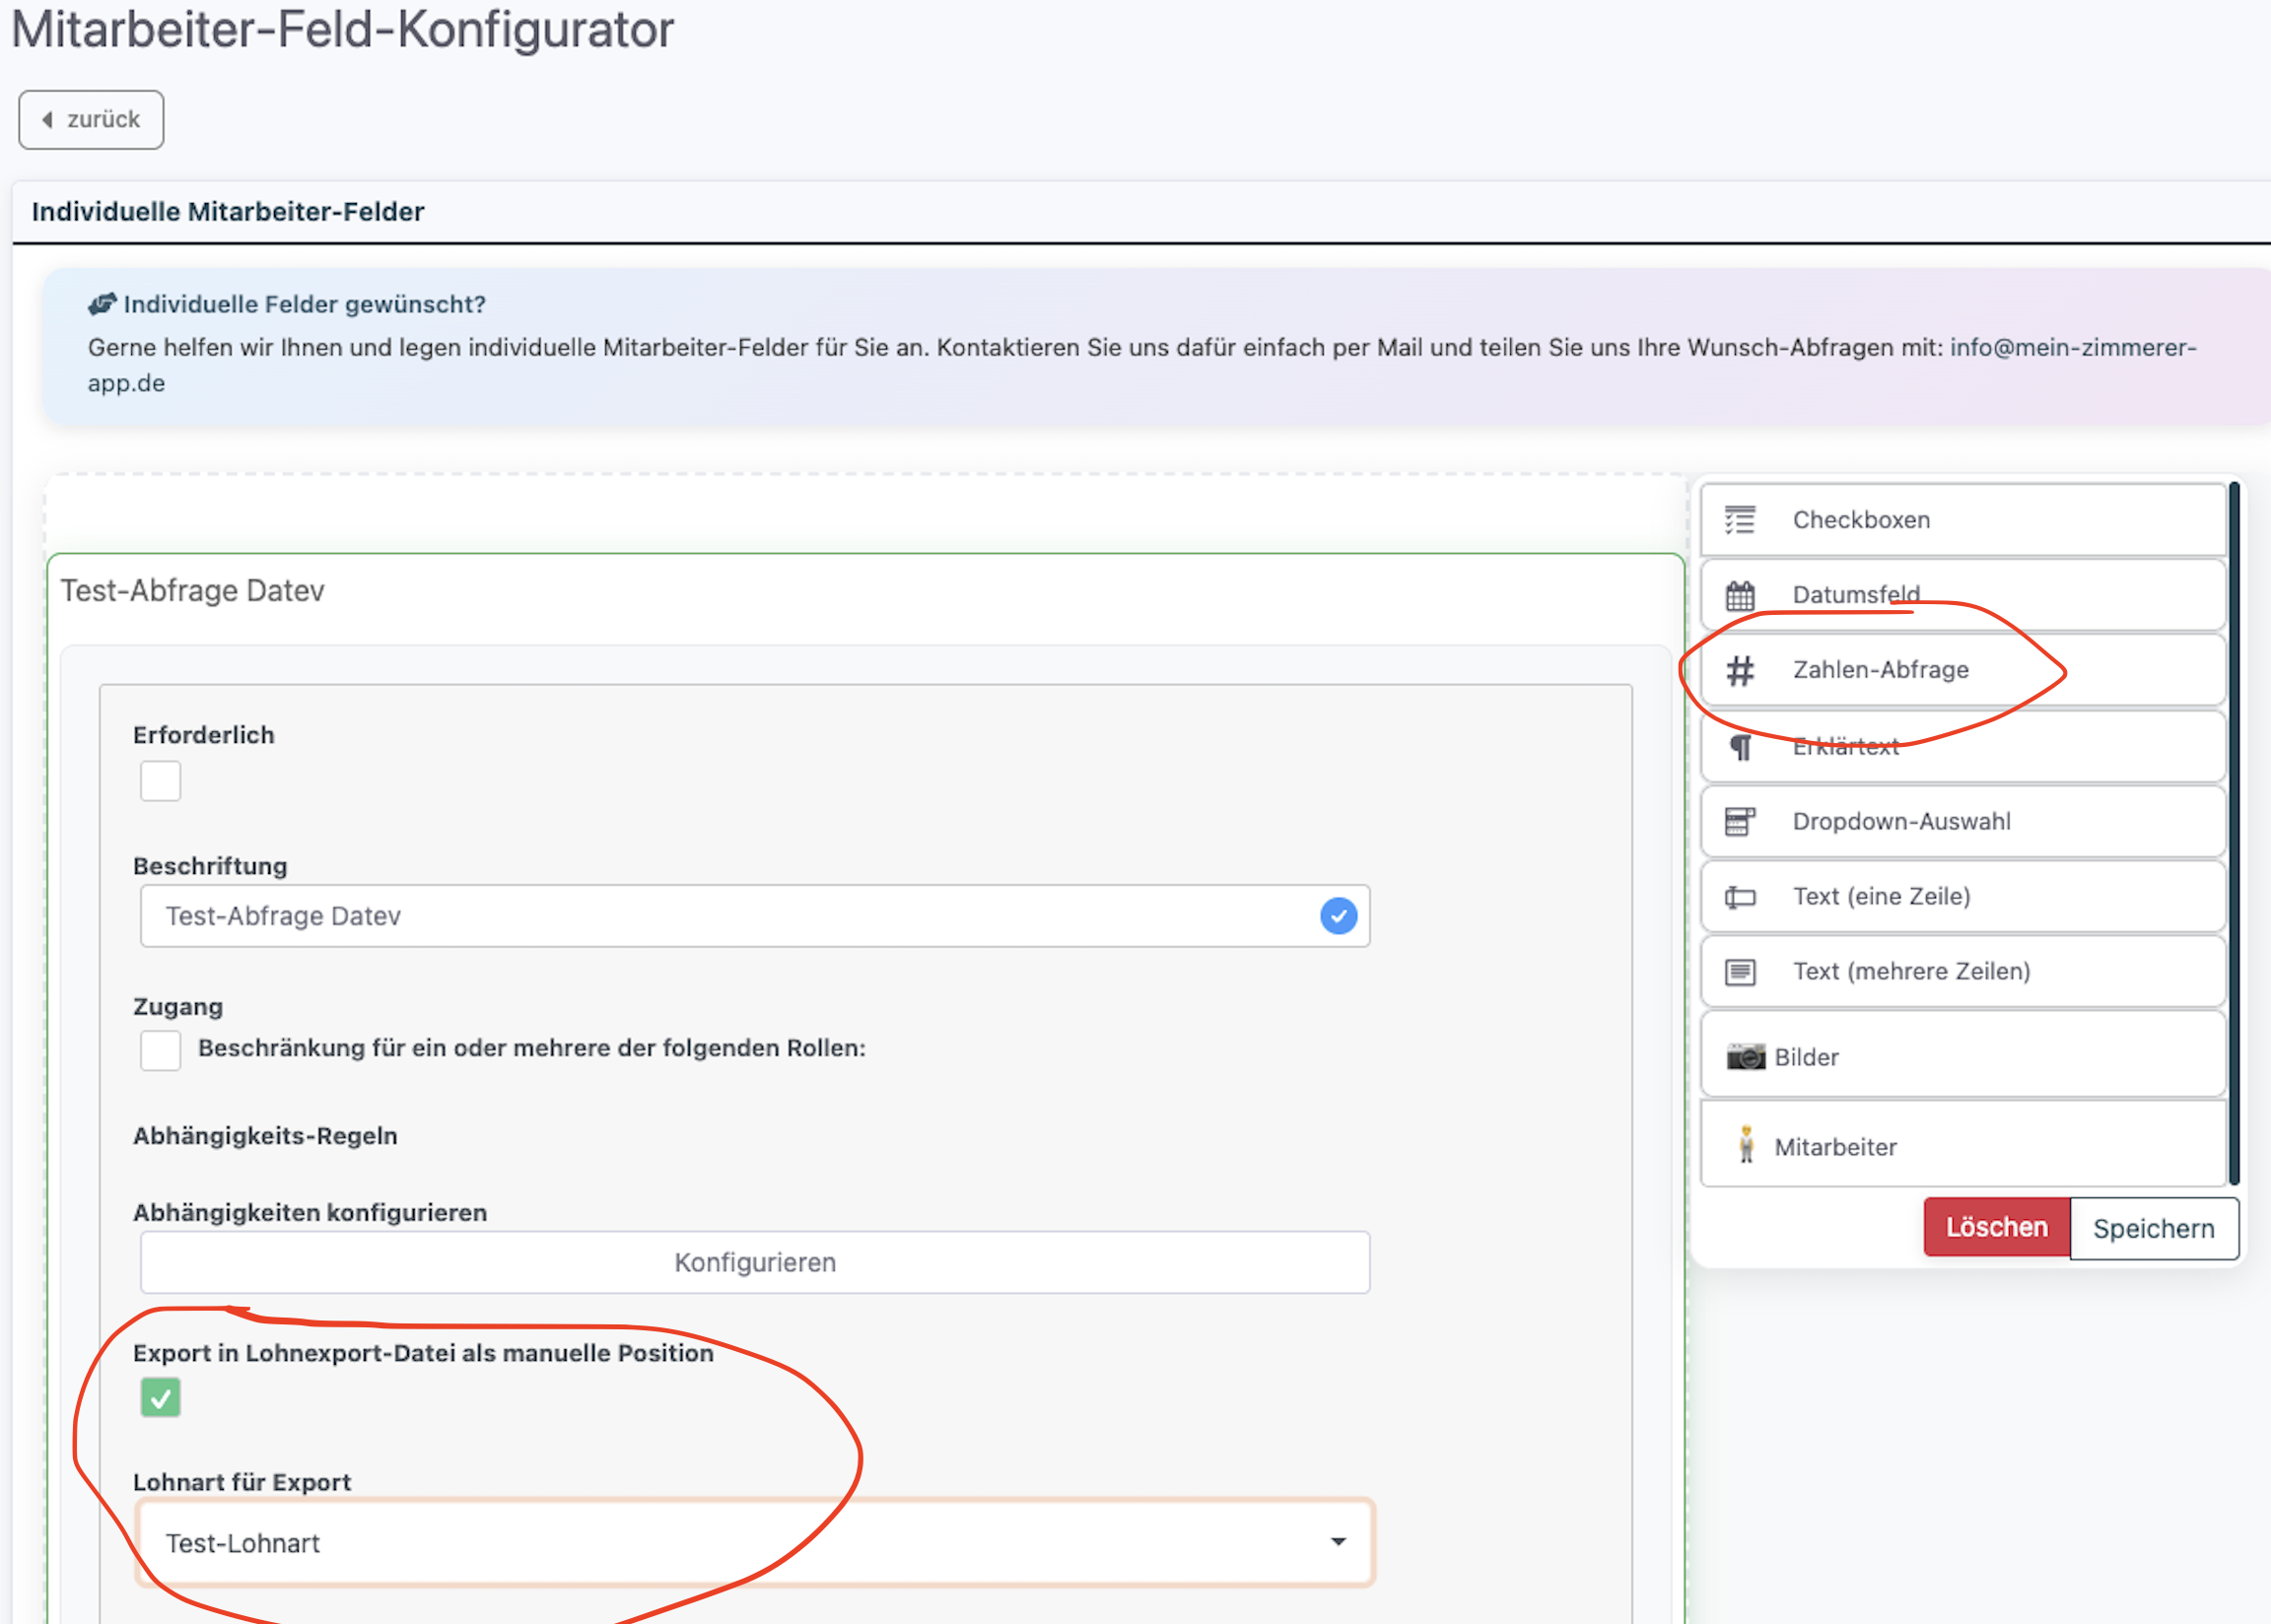Click the Dropdown-Auswahl field icon

point(1740,821)
